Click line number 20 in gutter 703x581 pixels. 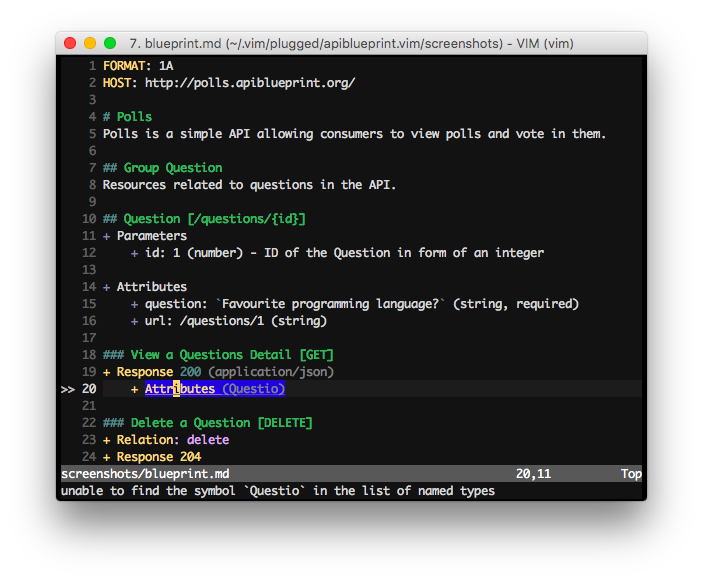89,389
